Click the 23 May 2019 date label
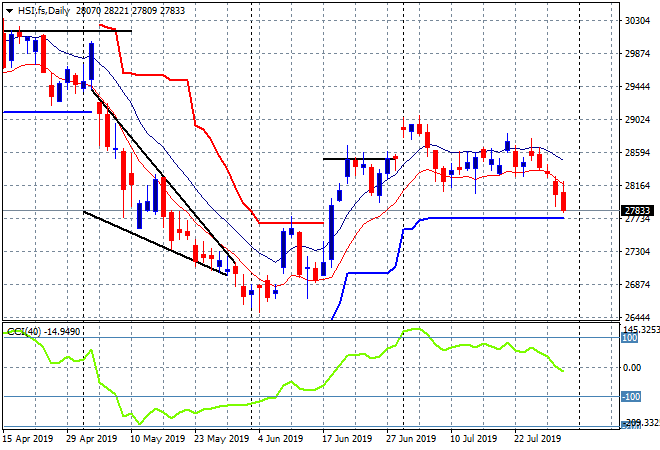The image size is (660, 450). pyautogui.click(x=220, y=438)
